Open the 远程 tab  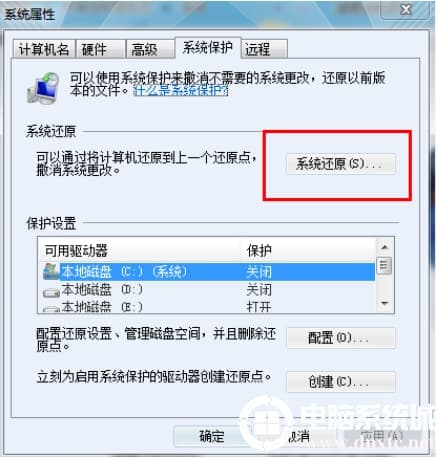click(264, 49)
